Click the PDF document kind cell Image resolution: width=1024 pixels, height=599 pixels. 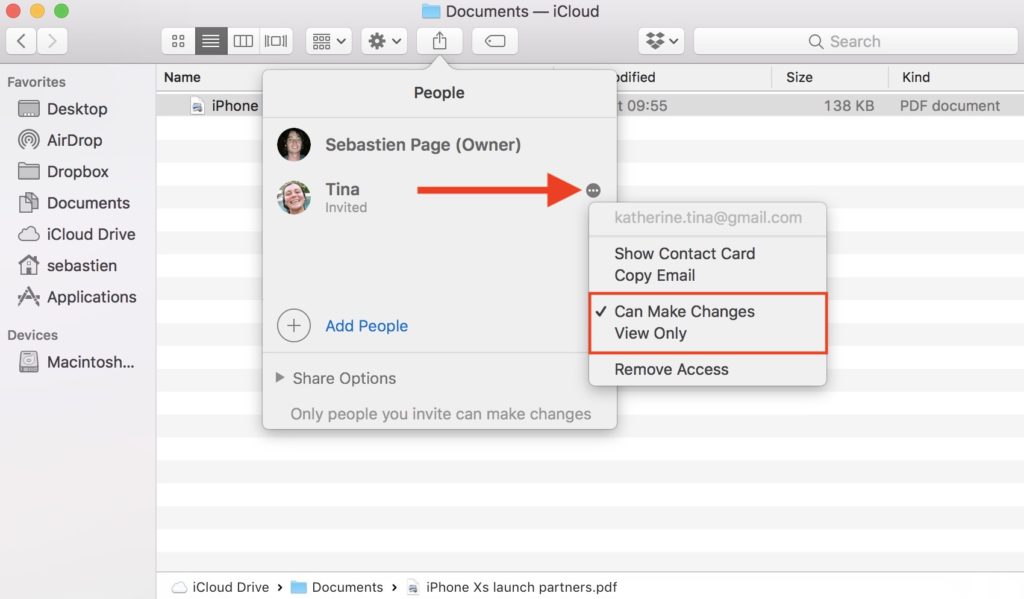pyautogui.click(x=950, y=106)
